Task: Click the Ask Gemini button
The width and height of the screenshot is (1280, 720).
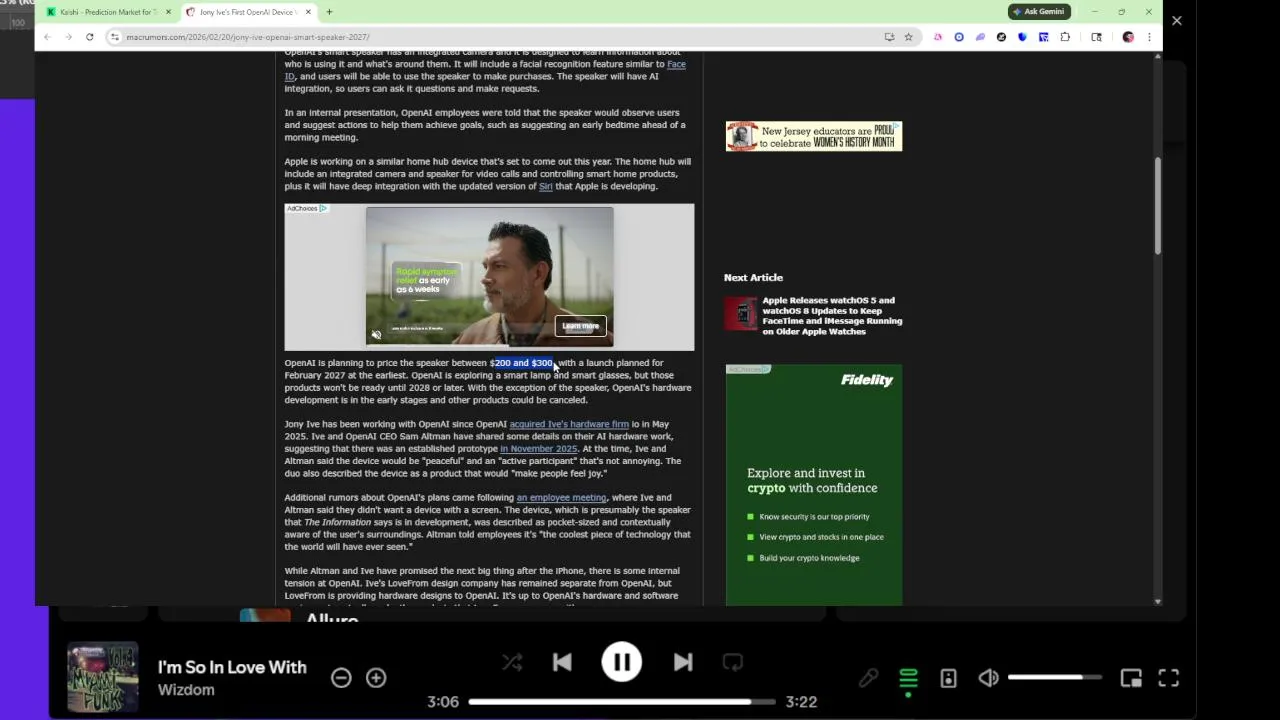Action: click(x=1039, y=12)
